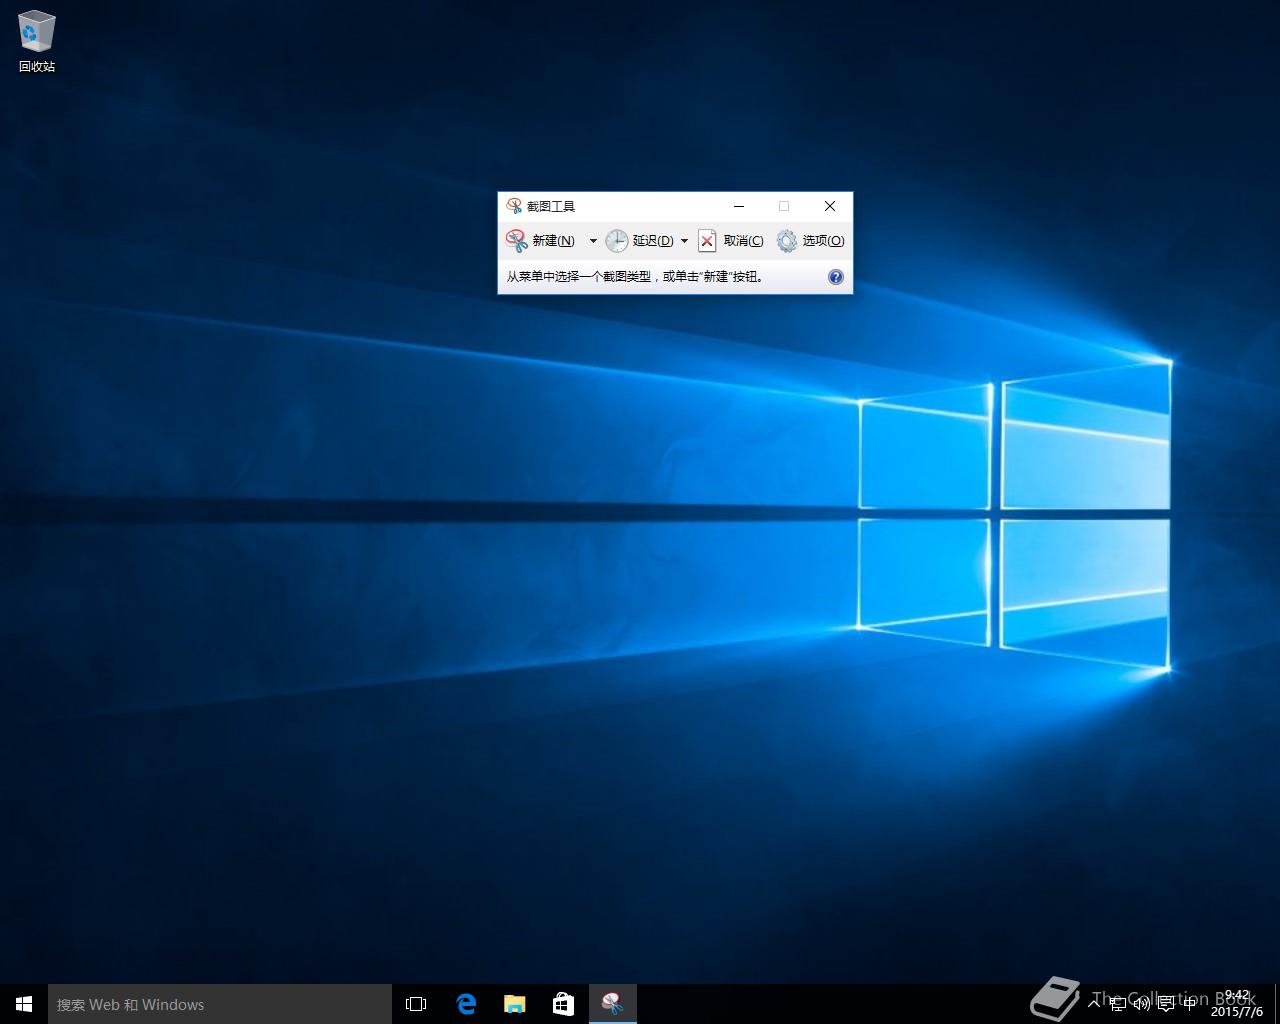Open the volume speaker tray icon
Image resolution: width=1280 pixels, height=1024 pixels.
[1141, 1003]
